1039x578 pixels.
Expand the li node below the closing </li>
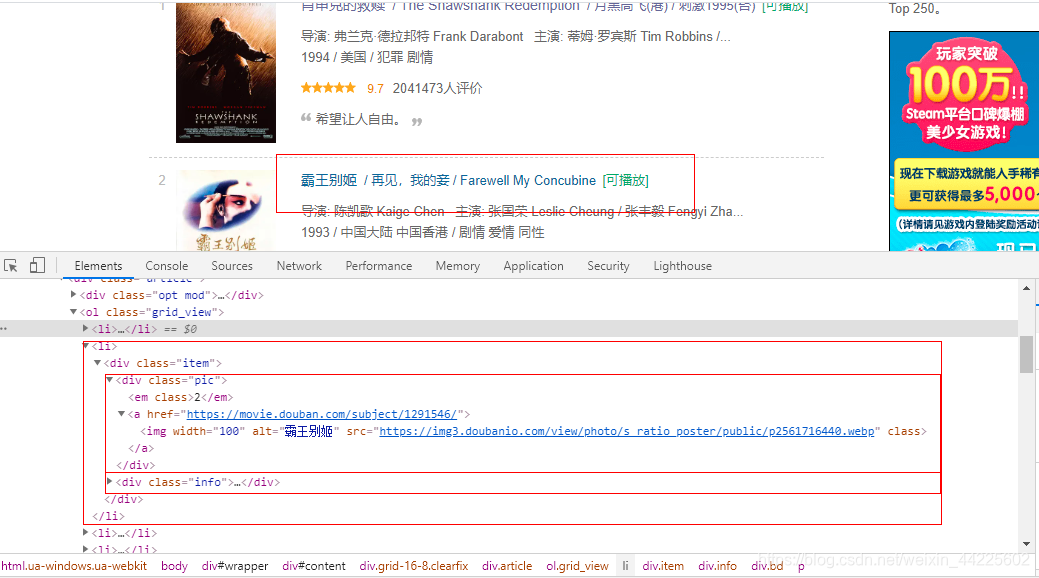coord(85,532)
